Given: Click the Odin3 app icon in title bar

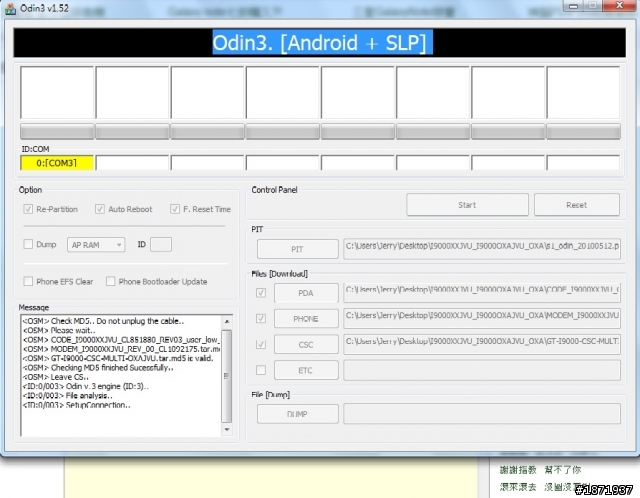Looking at the screenshot, I should click(10, 9).
